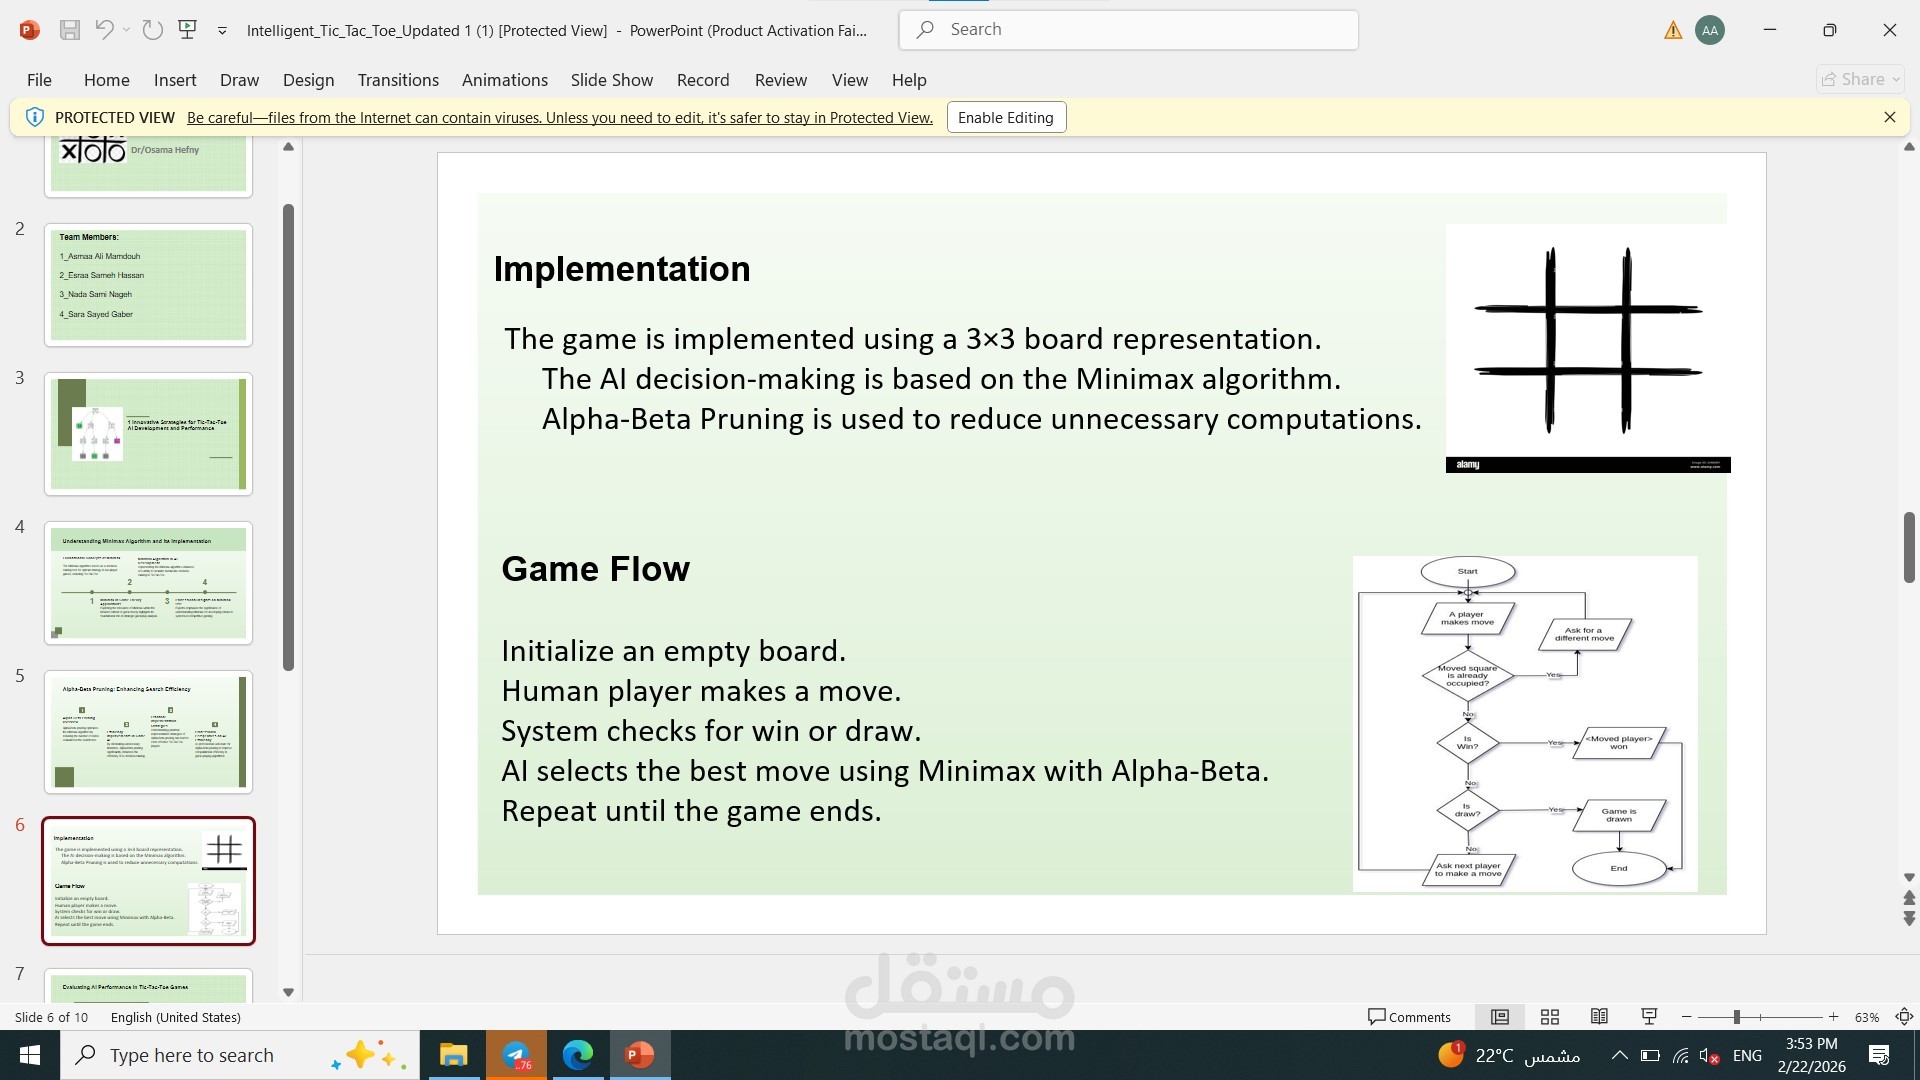Fit slide to current window
1920x1080 pixels.
click(x=1903, y=1016)
